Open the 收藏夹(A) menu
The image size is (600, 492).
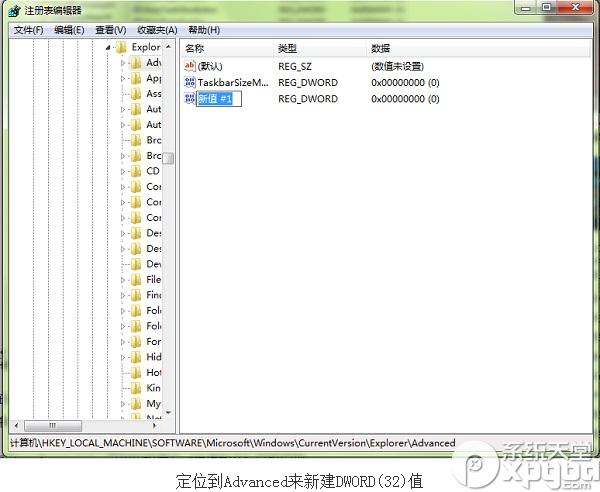pos(156,30)
